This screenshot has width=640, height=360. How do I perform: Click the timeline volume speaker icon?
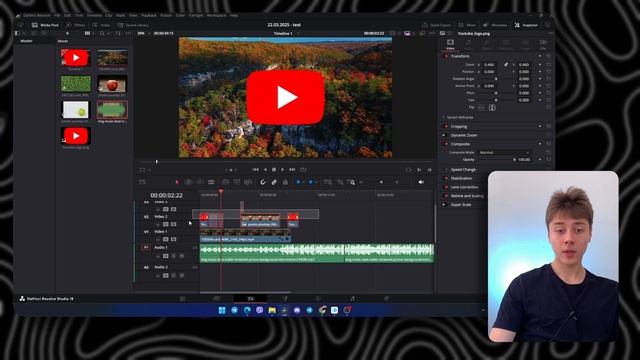click(421, 182)
